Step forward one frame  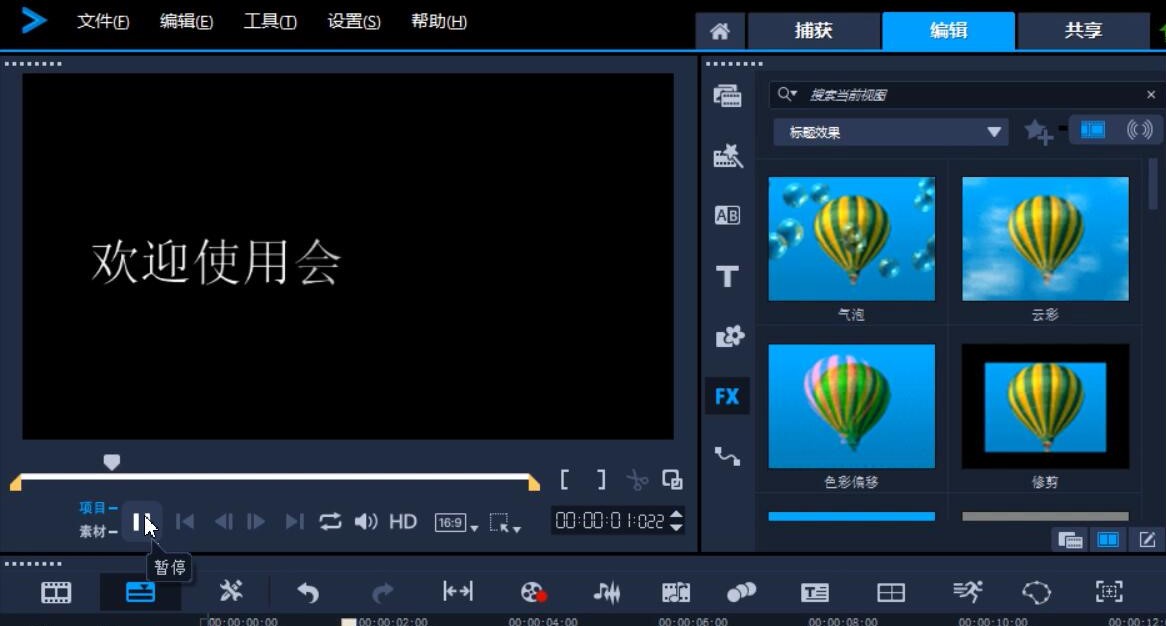[x=256, y=522]
